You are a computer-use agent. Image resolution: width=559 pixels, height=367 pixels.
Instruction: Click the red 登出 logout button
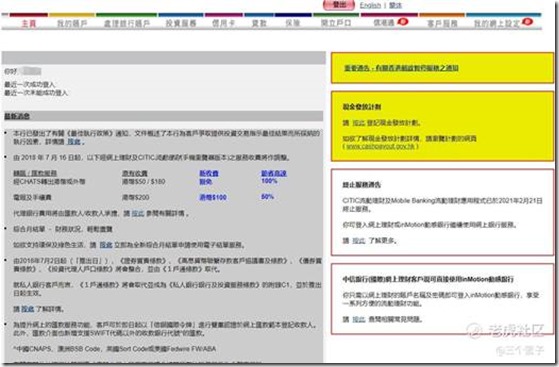pyautogui.click(x=339, y=5)
